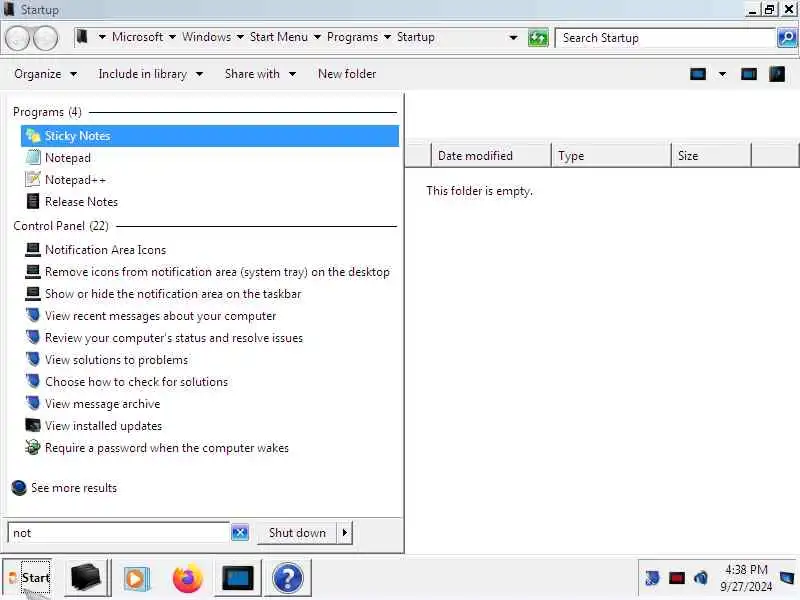This screenshot has height=600, width=800.
Task: Click the Shut down button
Action: (297, 533)
